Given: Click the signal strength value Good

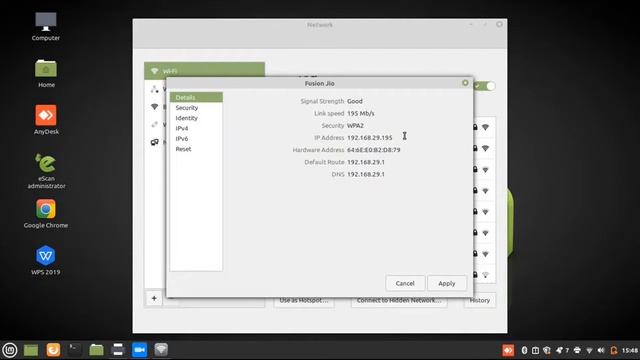Looking at the screenshot, I should pyautogui.click(x=355, y=101).
